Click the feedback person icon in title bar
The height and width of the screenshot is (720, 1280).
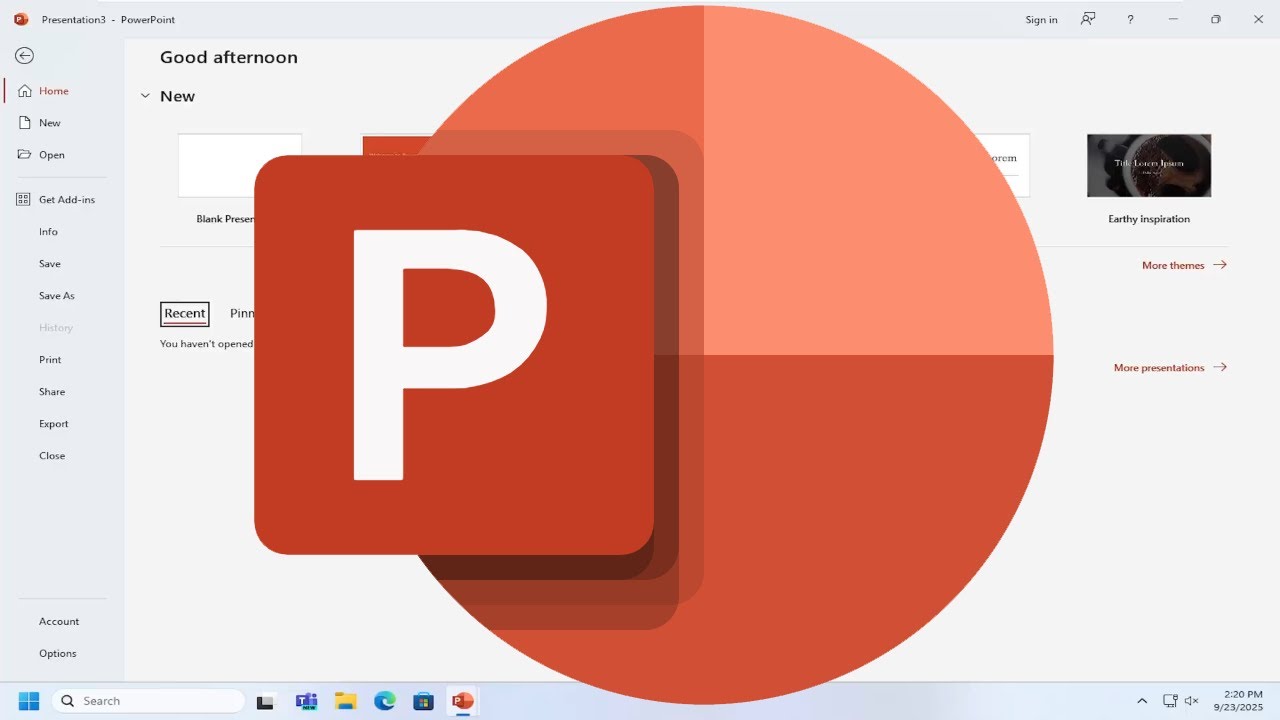click(1088, 19)
